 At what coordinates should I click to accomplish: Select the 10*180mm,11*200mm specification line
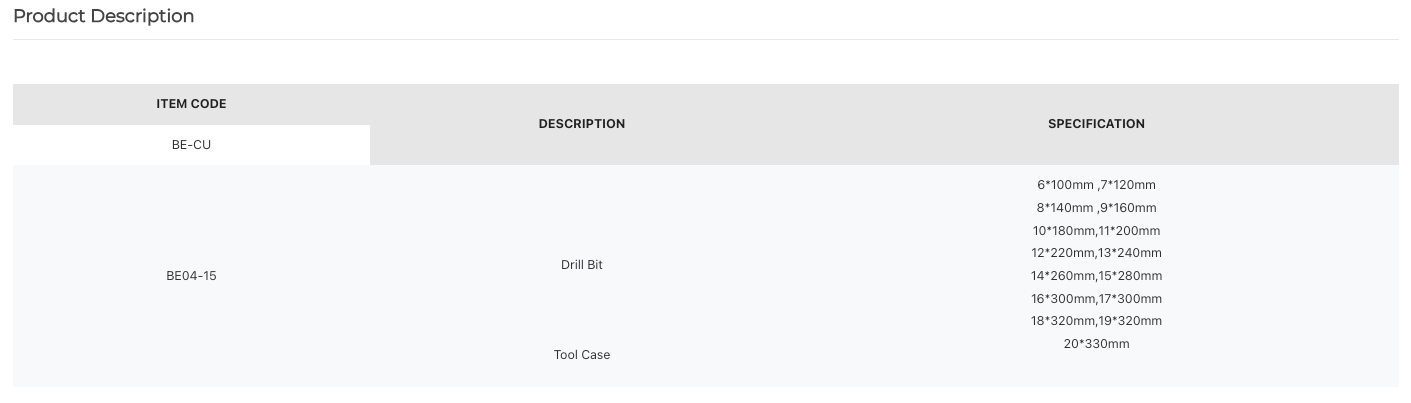[1096, 231]
